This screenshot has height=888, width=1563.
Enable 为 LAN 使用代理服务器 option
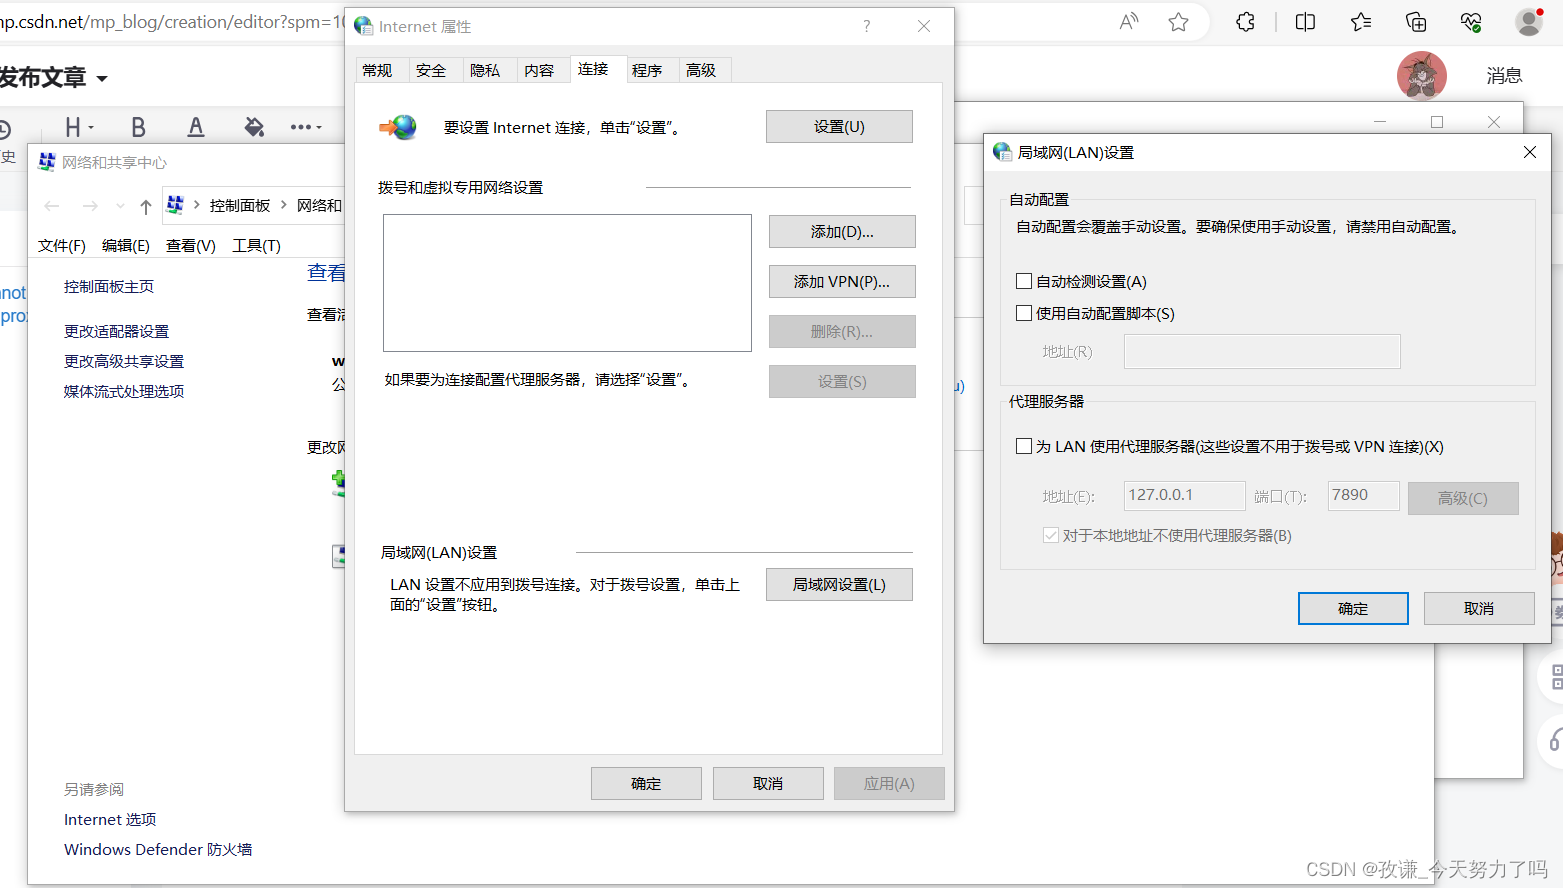tap(1023, 446)
